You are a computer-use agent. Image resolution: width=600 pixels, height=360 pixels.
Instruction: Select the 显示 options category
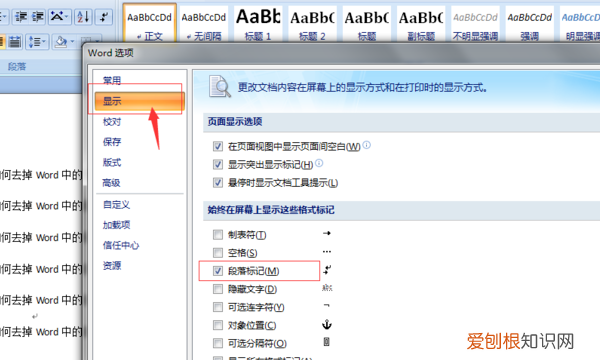[139, 101]
